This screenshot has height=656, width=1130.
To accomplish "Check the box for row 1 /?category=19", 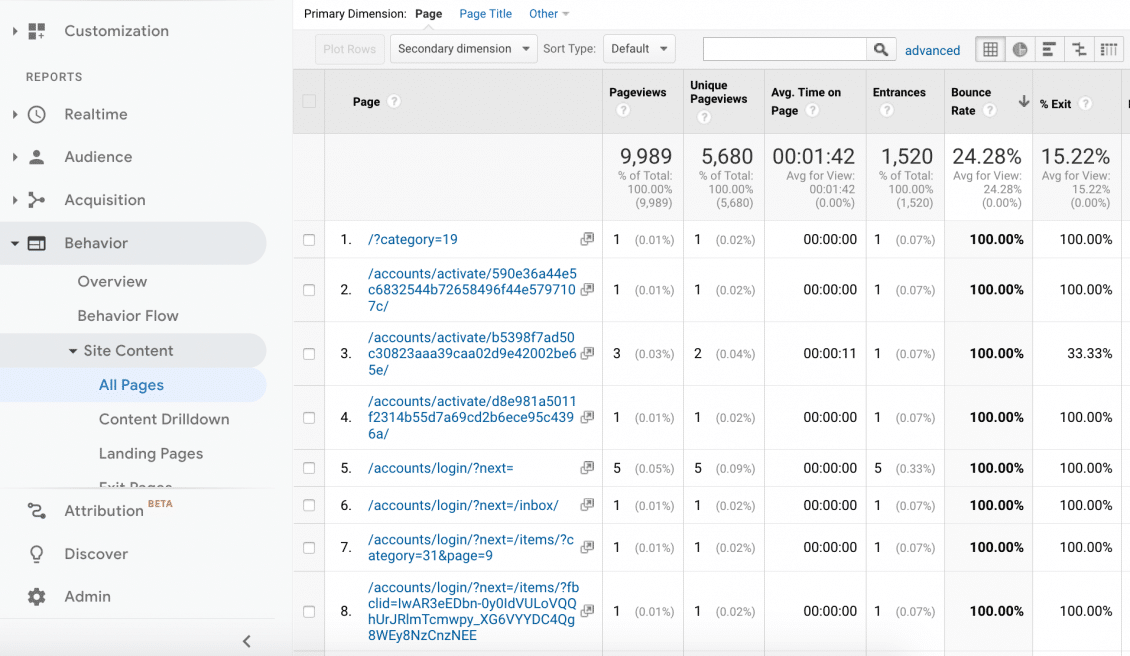I will [x=309, y=240].
